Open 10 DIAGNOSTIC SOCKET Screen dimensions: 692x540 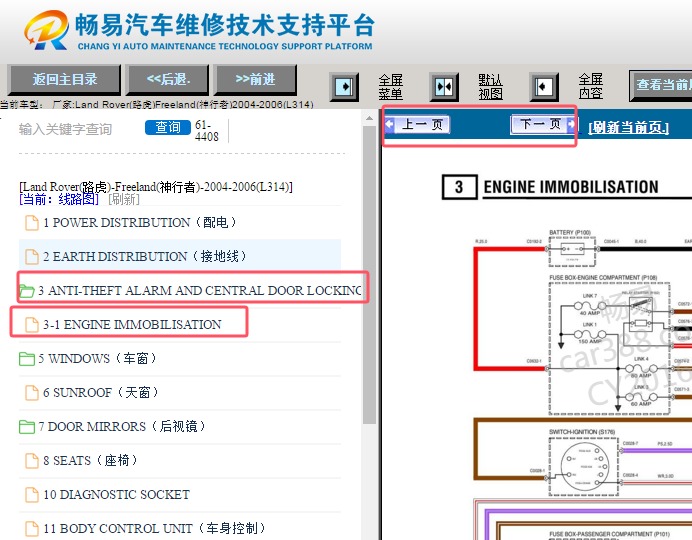point(117,495)
